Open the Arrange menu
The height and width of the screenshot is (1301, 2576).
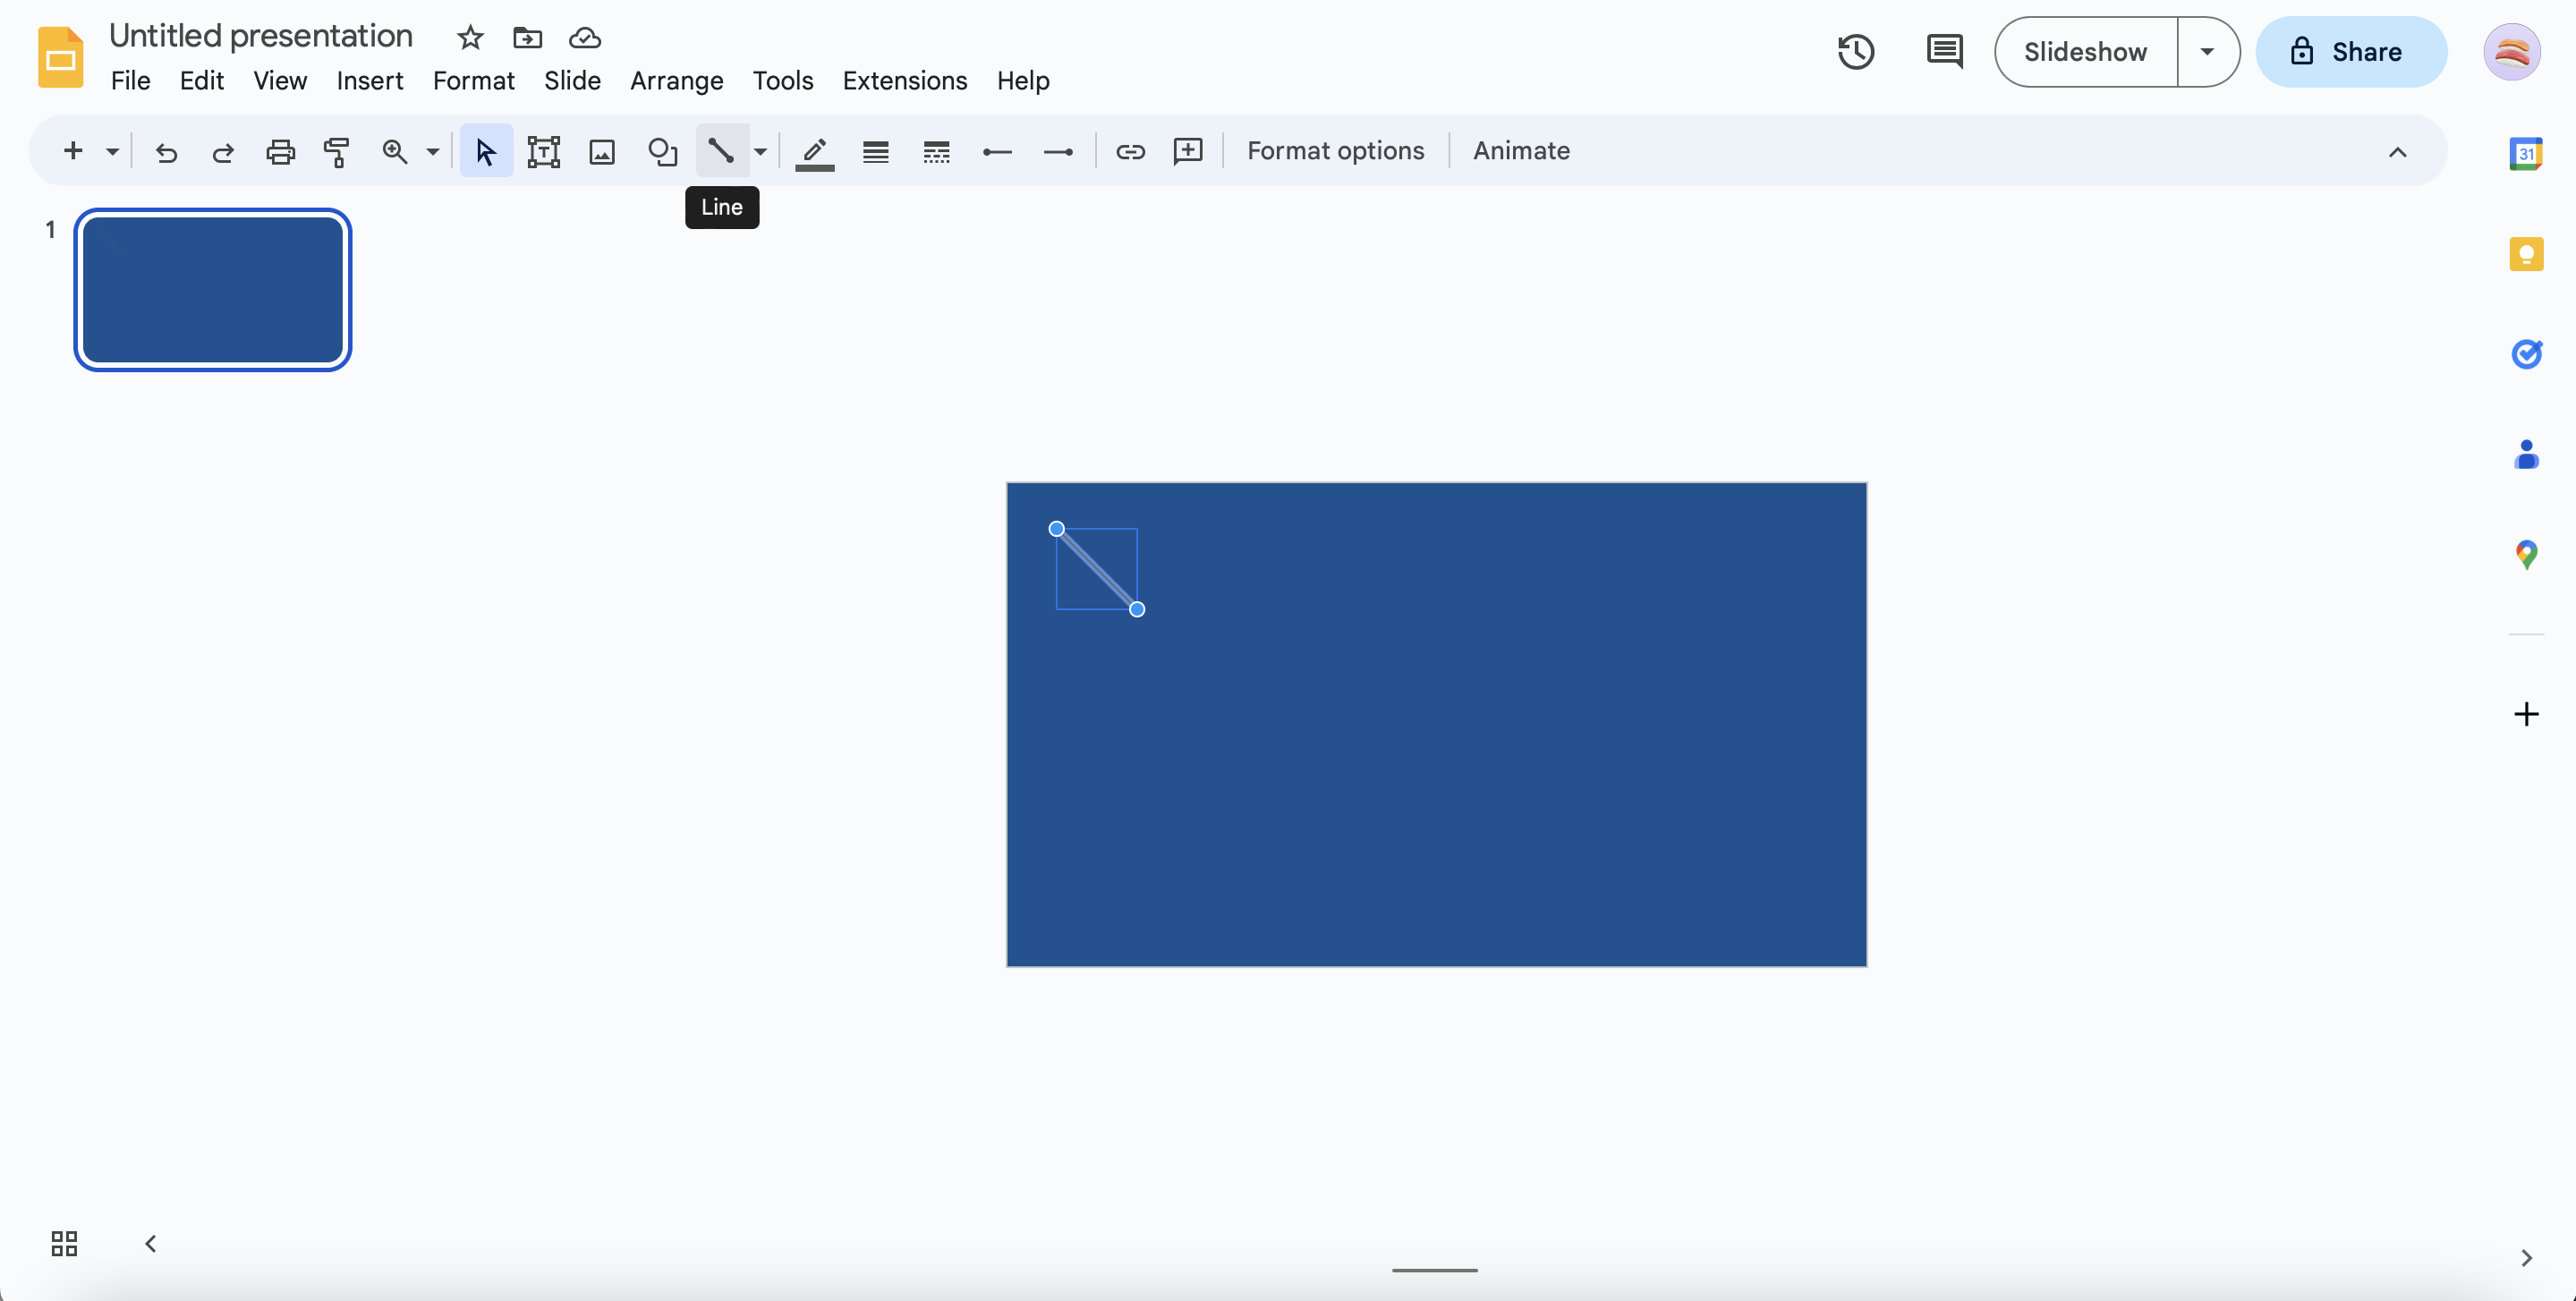[x=676, y=80]
